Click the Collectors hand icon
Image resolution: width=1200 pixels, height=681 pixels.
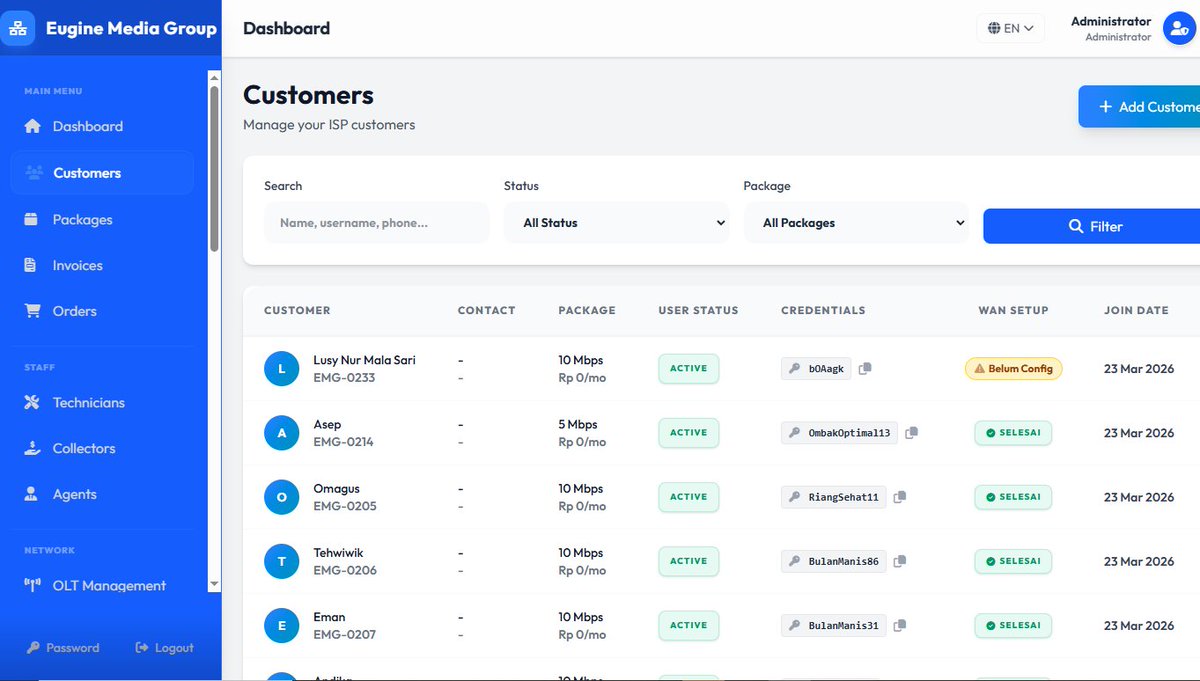[x=32, y=448]
